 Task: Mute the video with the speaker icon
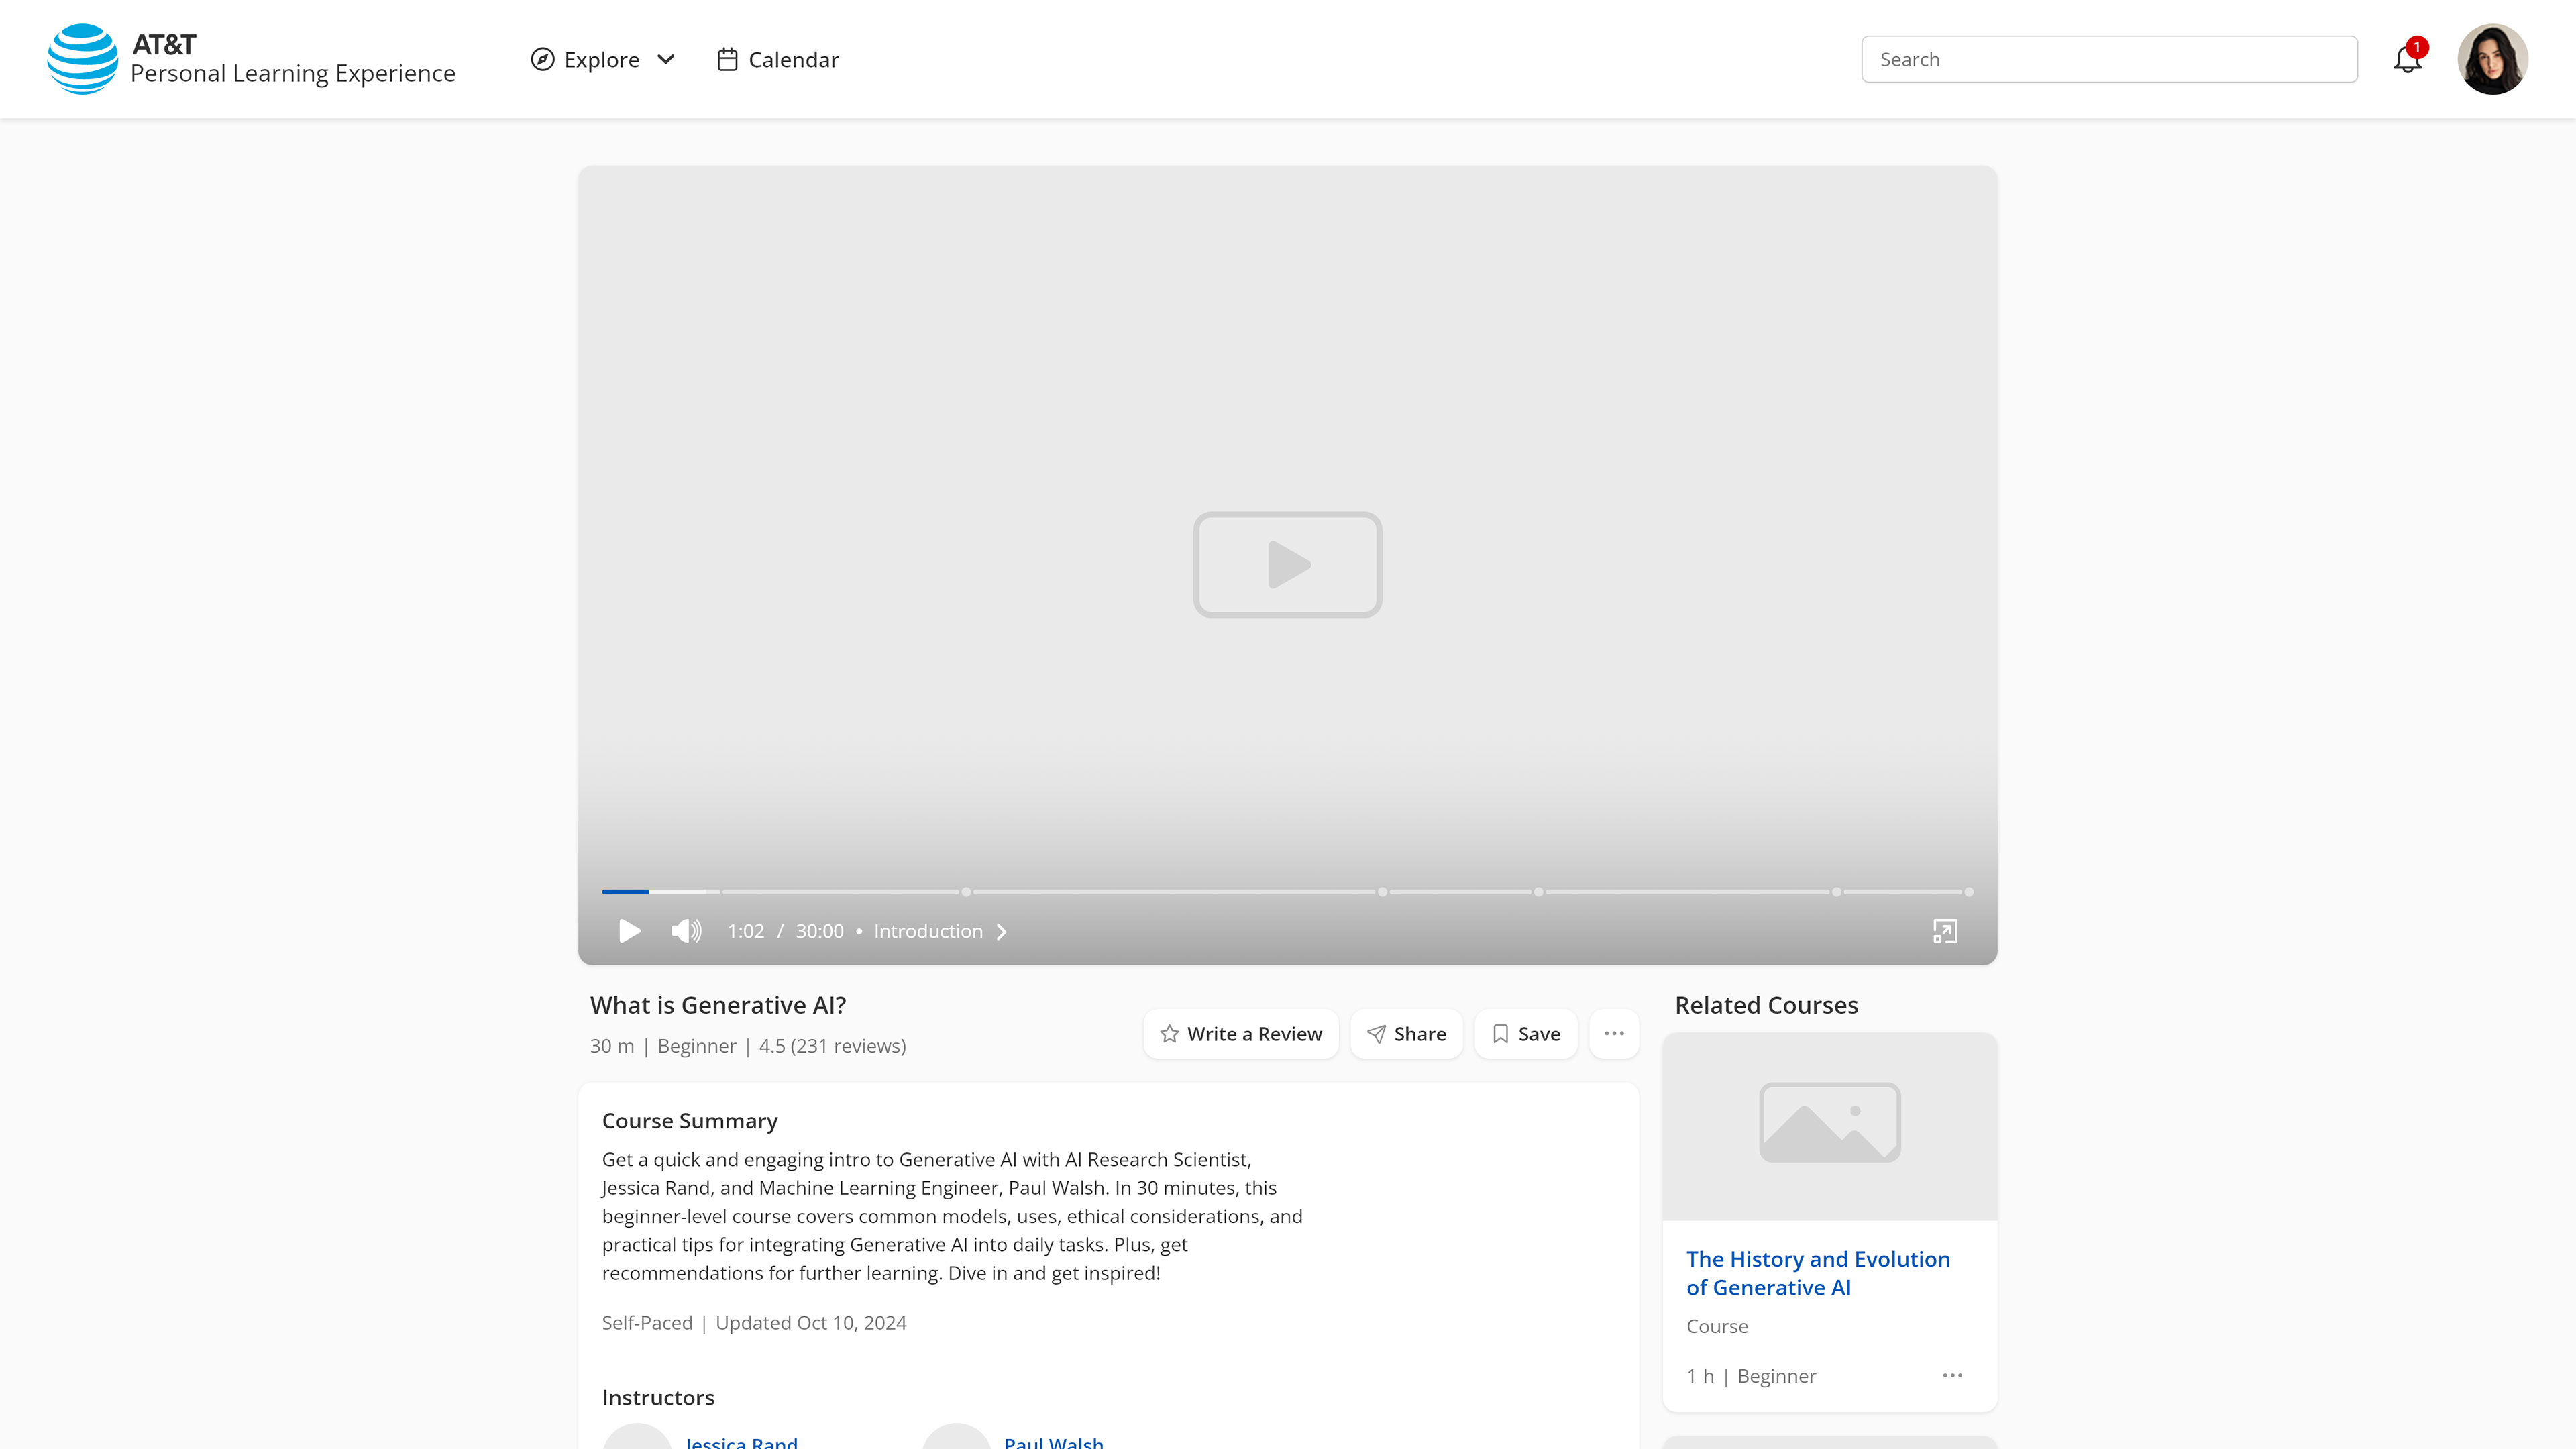click(x=686, y=931)
